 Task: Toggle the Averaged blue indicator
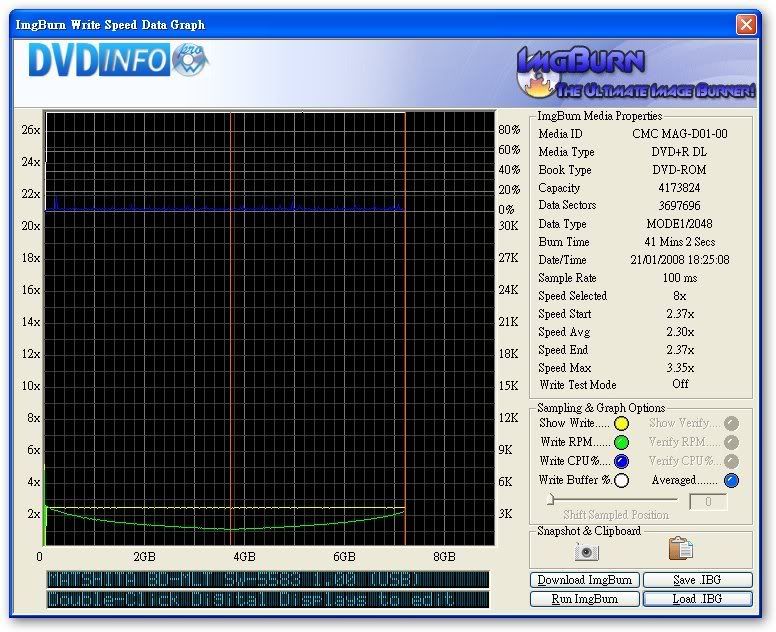click(731, 481)
